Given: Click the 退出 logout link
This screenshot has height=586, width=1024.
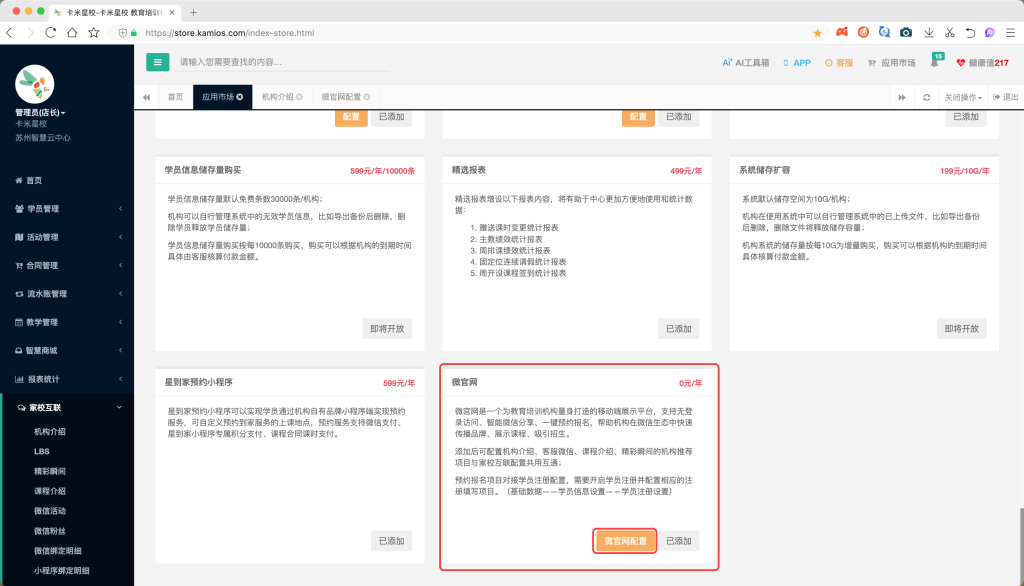Looking at the screenshot, I should click(1006, 97).
